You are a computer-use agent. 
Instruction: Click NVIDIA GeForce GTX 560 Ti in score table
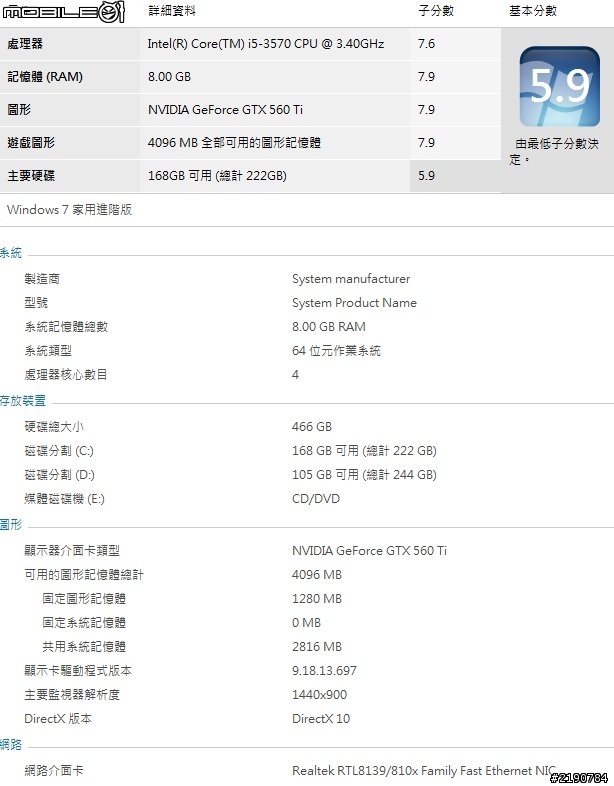tap(225, 109)
